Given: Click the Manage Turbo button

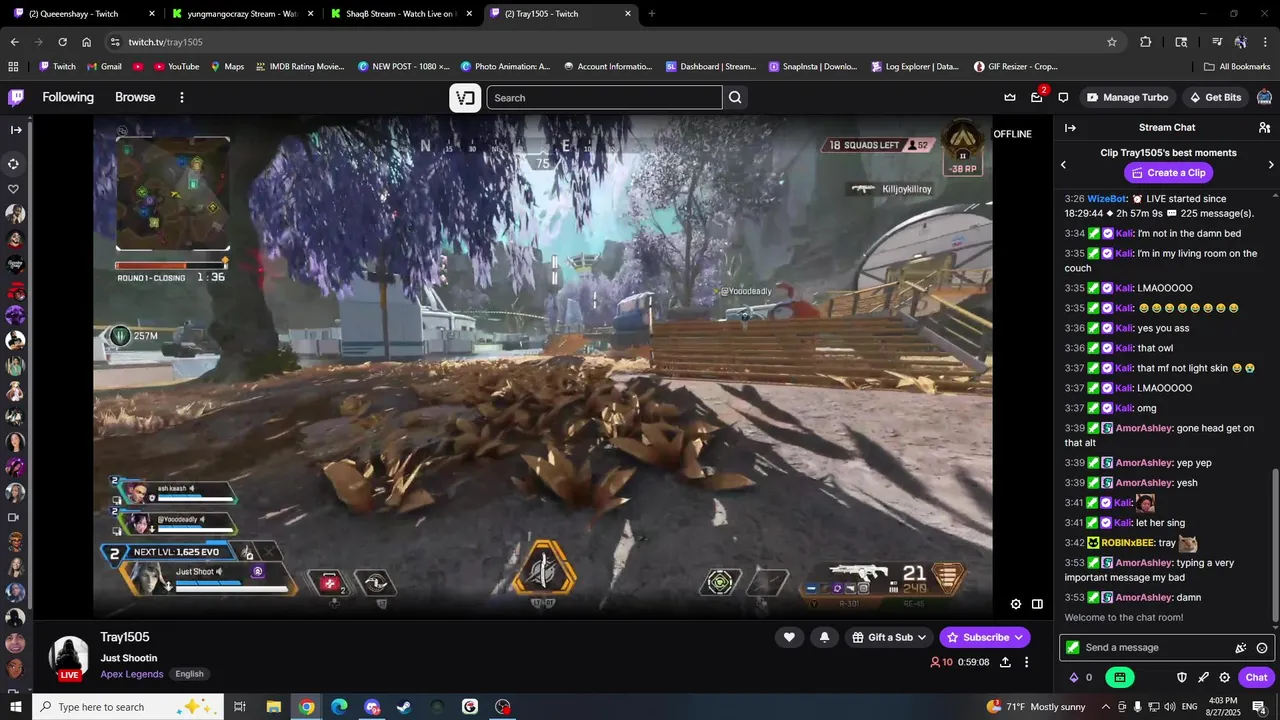Looking at the screenshot, I should pyautogui.click(x=1127, y=97).
